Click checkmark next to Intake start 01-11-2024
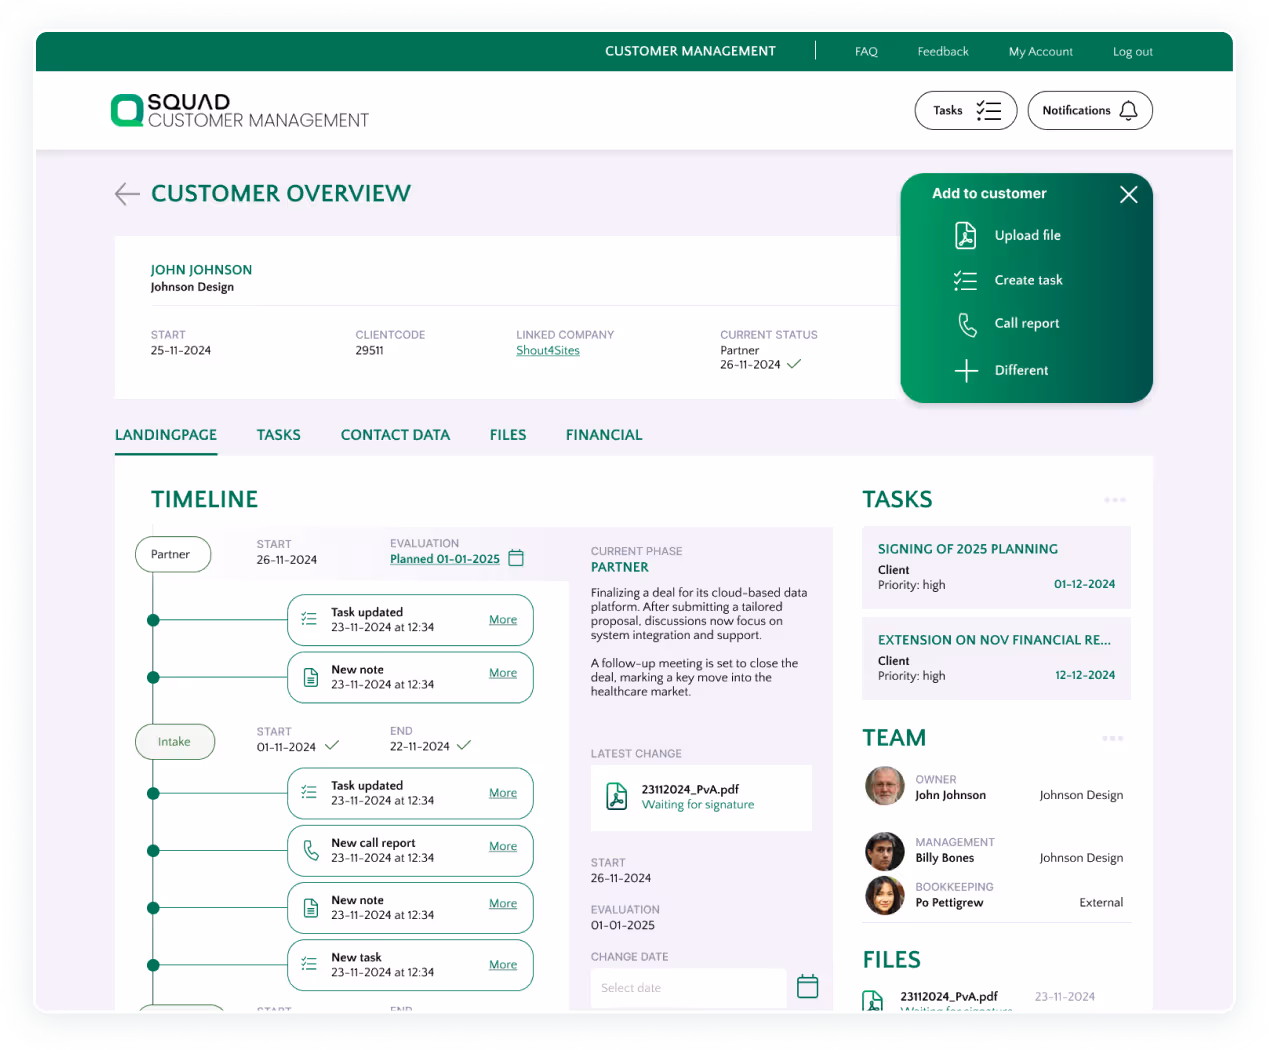 tap(332, 745)
